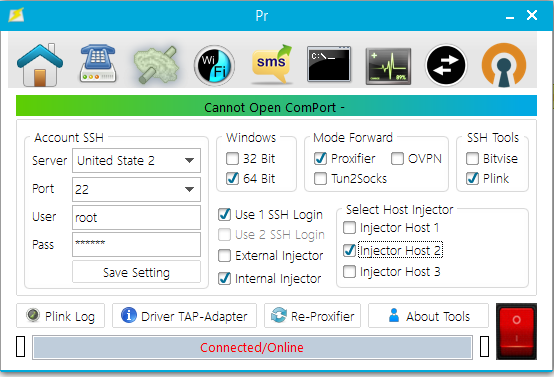The width and height of the screenshot is (554, 377).
Task: Open the telephone modem dial-up icon
Action: tap(98, 64)
